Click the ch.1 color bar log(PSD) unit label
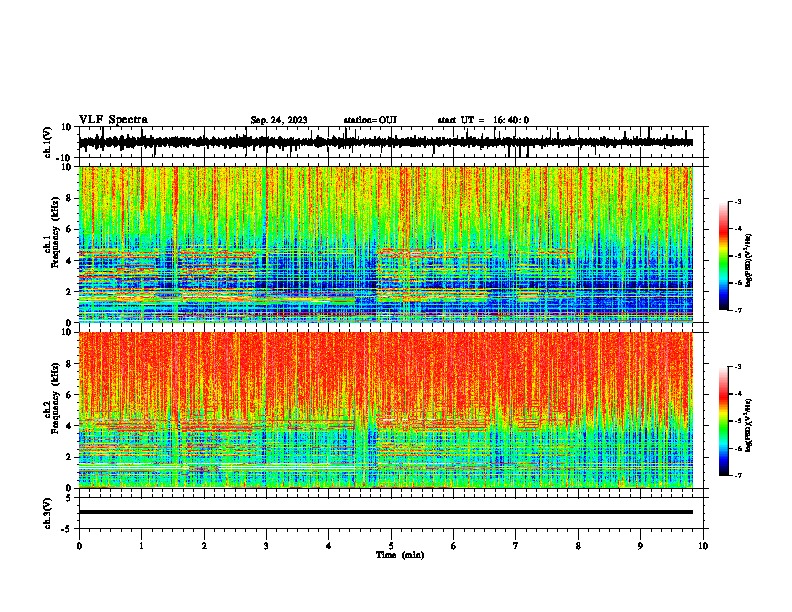Viewport: 792px width, 612px height. (x=749, y=260)
